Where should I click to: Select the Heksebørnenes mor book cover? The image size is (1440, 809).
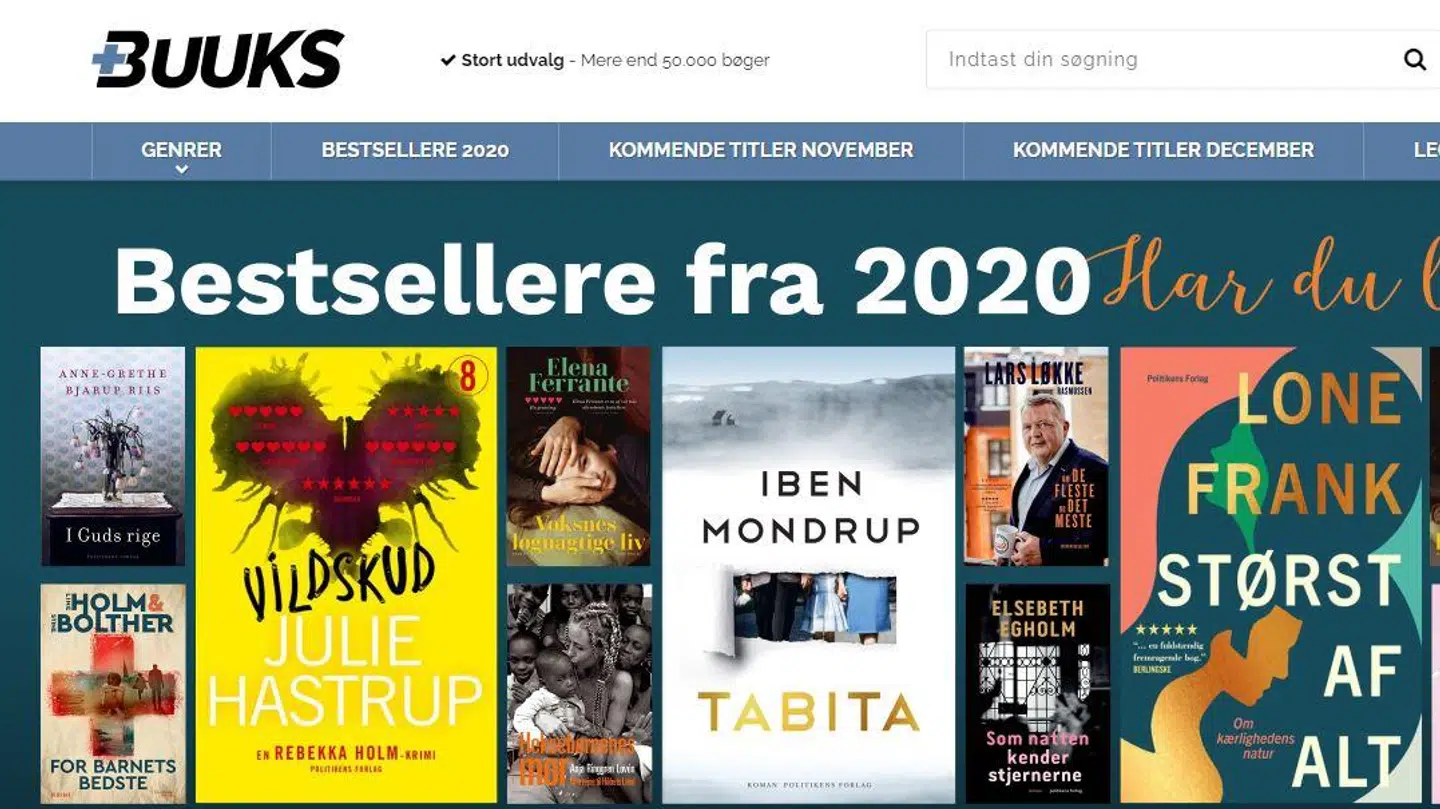tap(579, 694)
